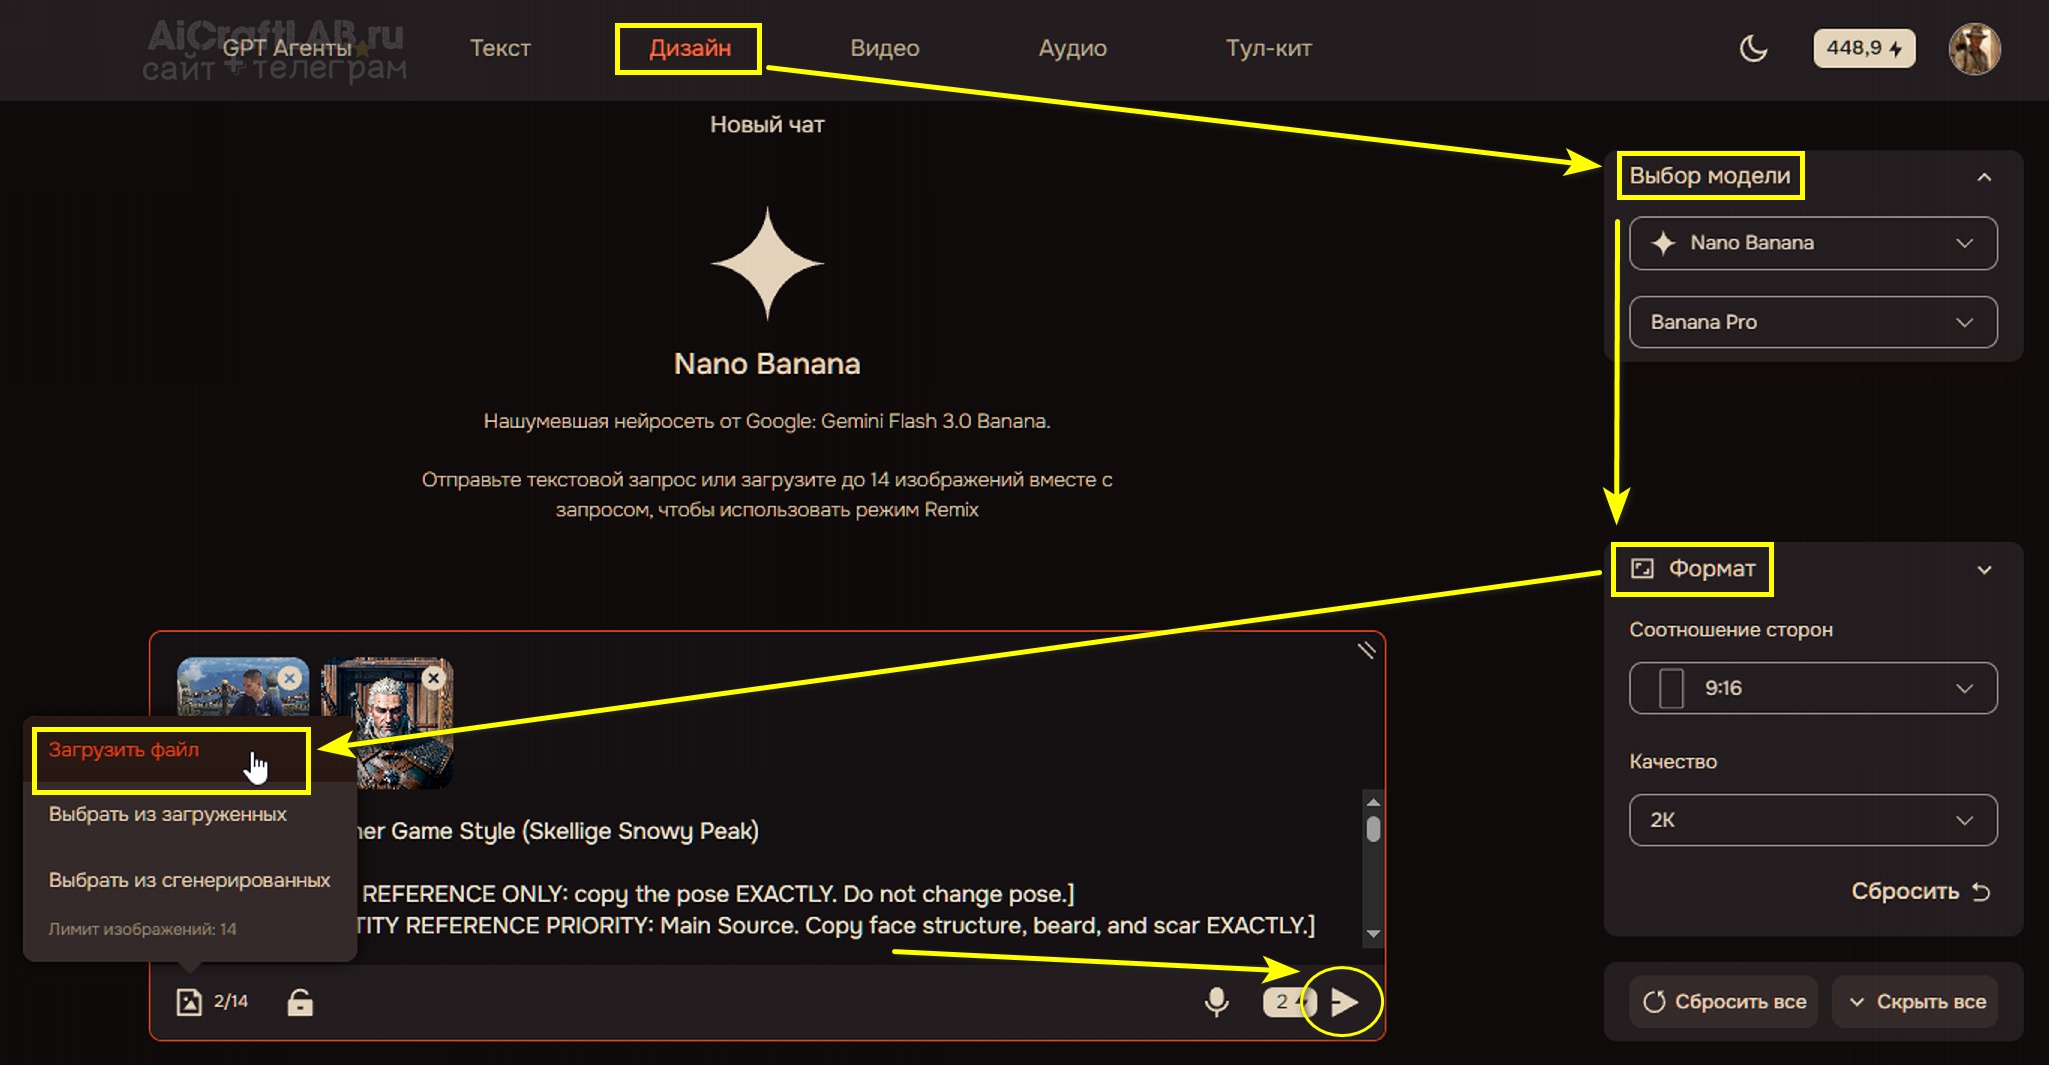
Task: Toggle dark mode with the moon icon
Action: [1754, 48]
